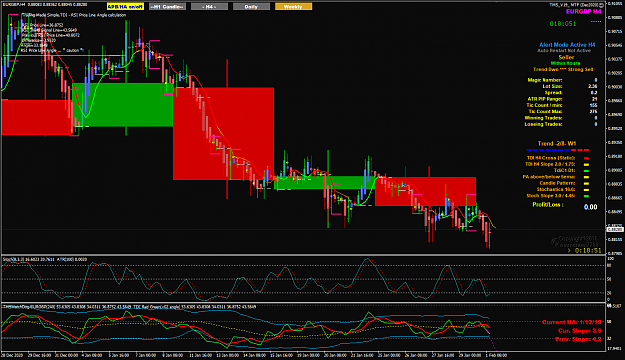This screenshot has height=360, width=625.
Task: Click the Current HA red label
Action: pyautogui.click(x=572, y=322)
